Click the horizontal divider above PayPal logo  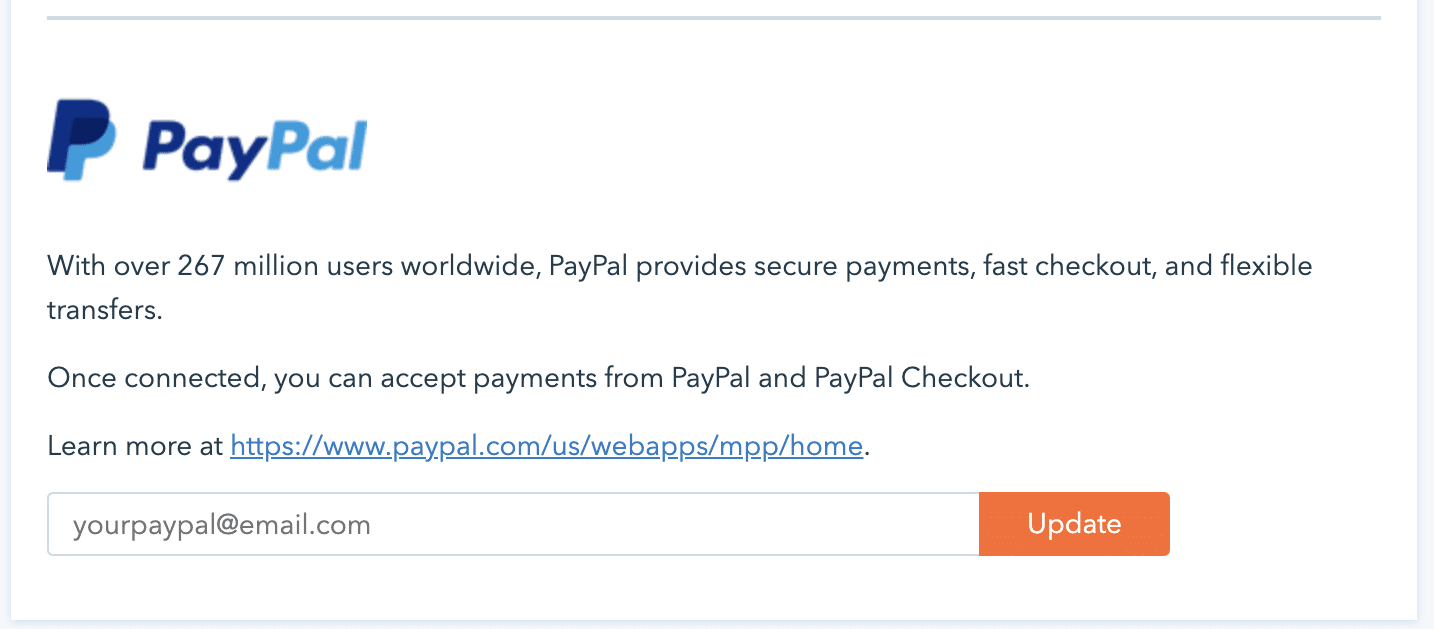[713, 18]
